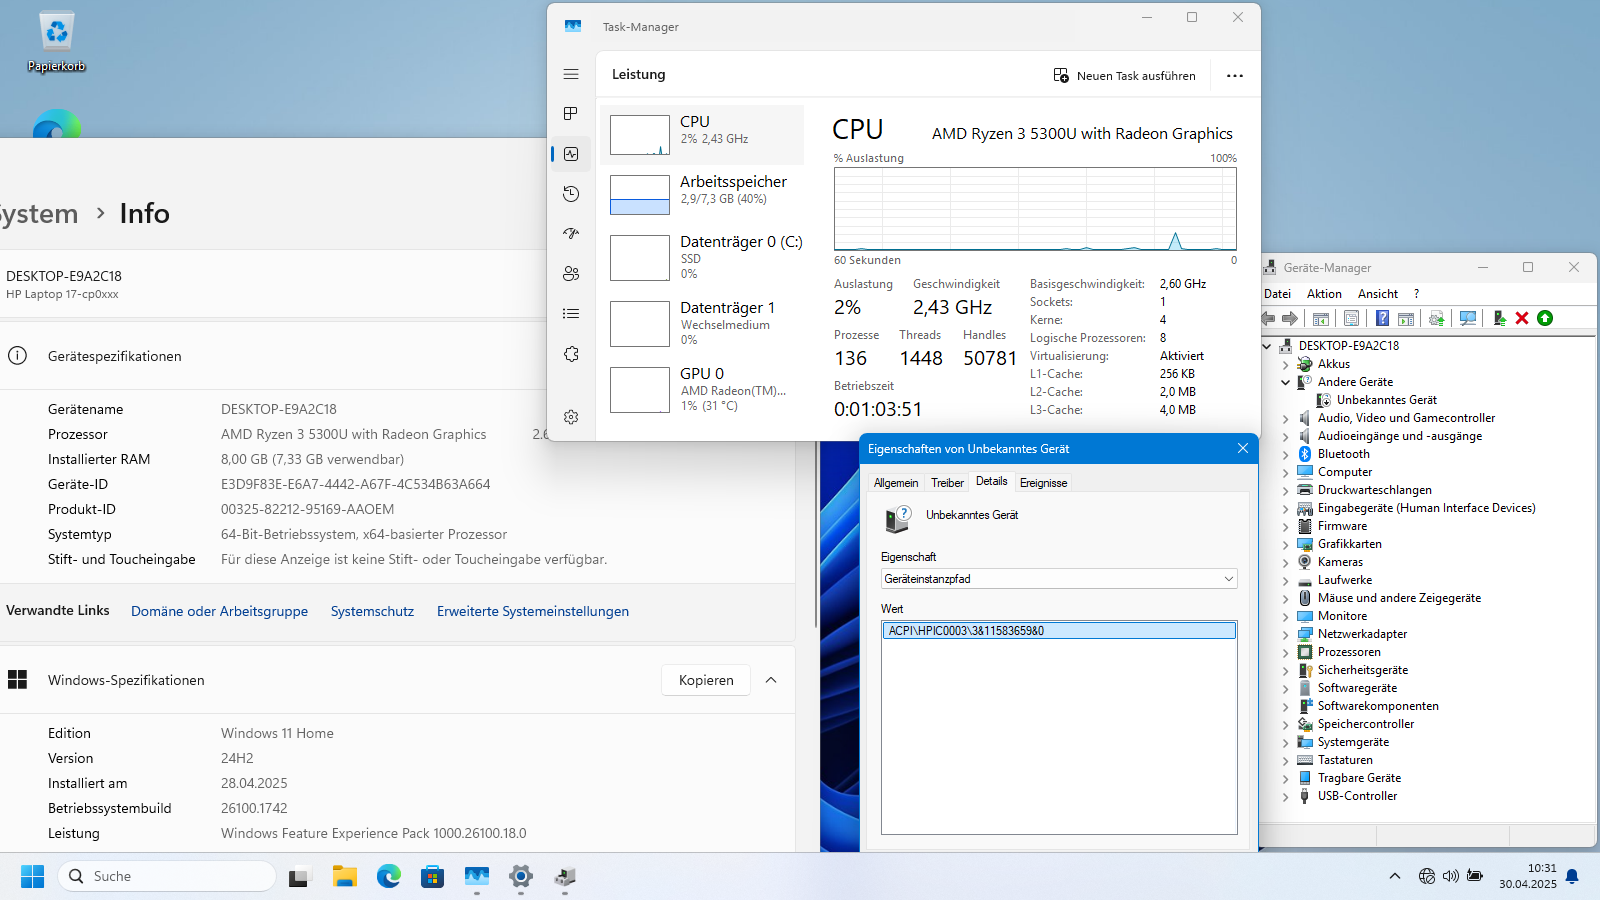The image size is (1600, 900).
Task: Scan for hardware changes in Geräte-Manager
Action: [x=1468, y=318]
